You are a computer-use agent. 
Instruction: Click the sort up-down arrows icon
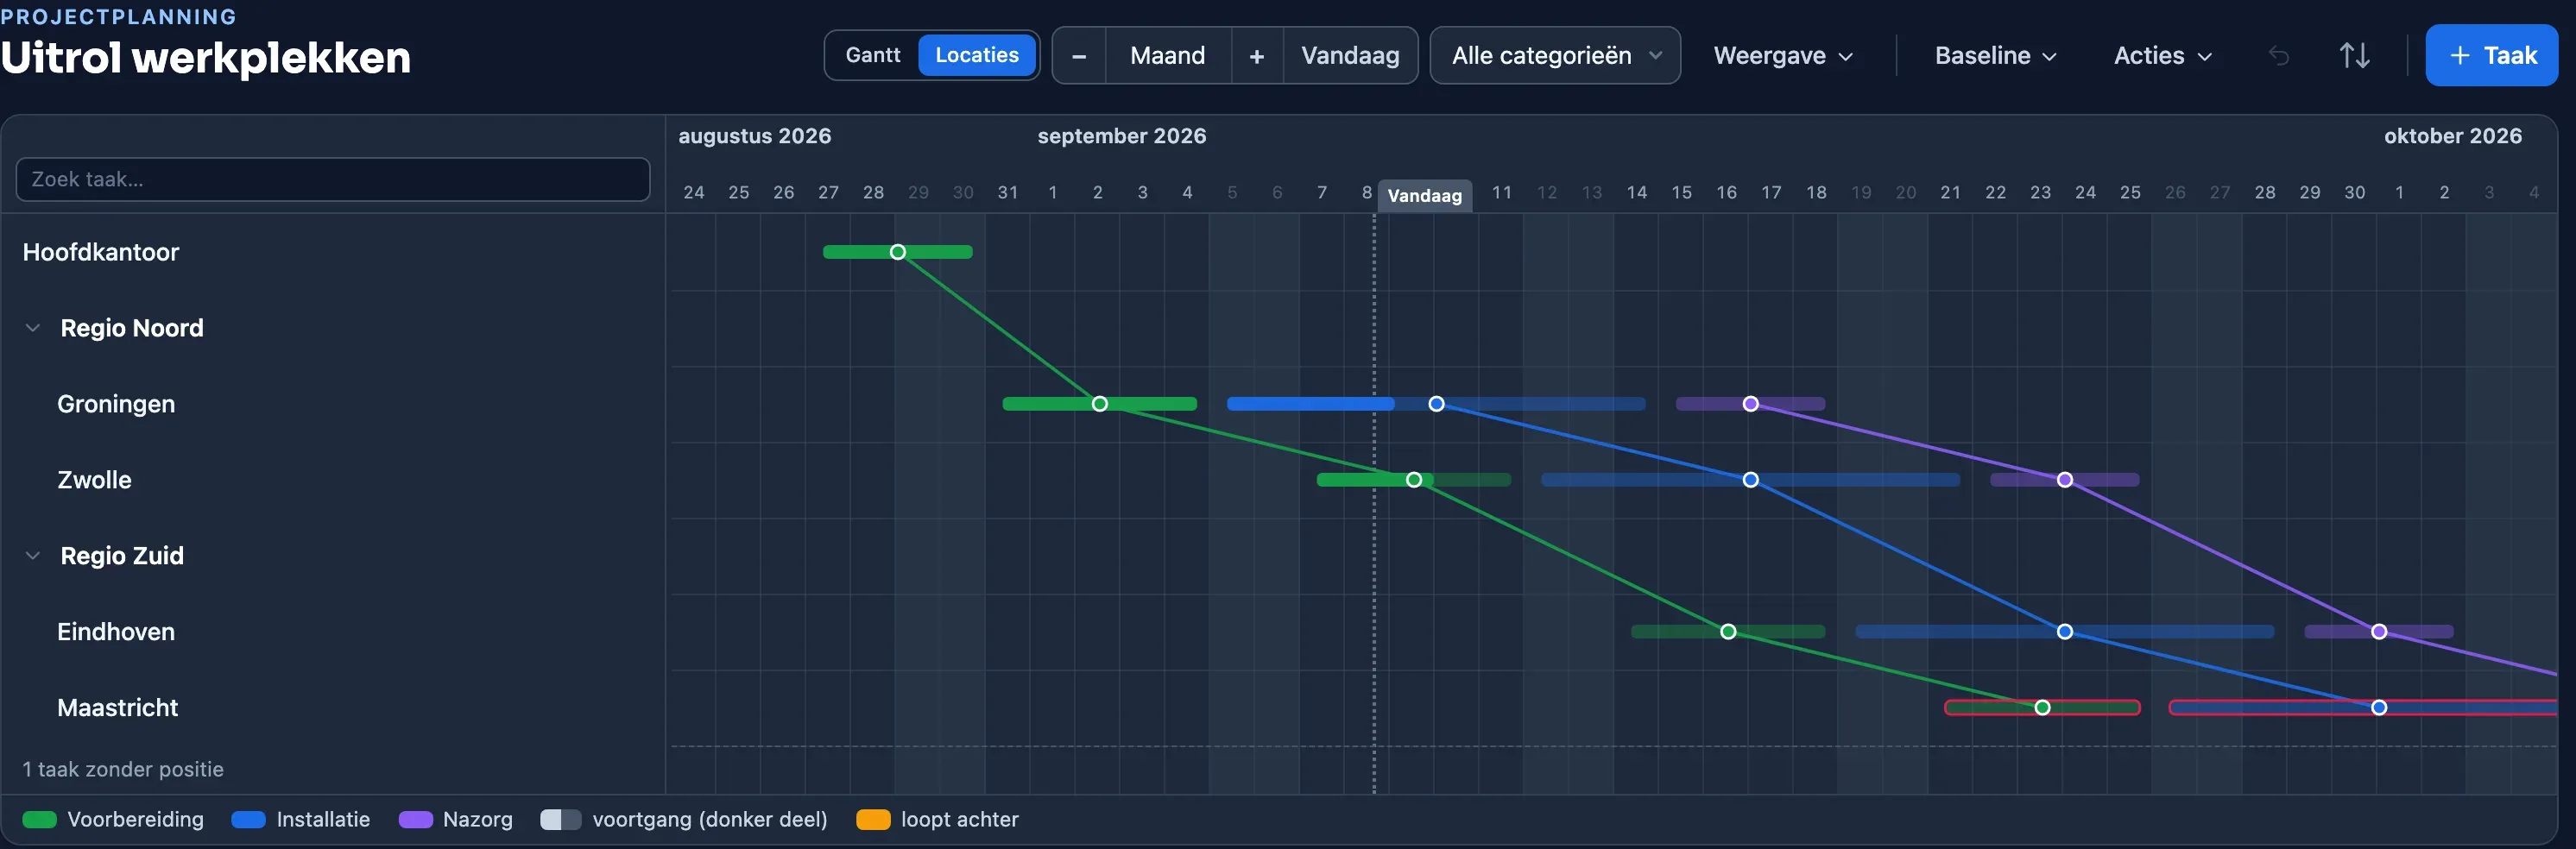coord(2354,56)
